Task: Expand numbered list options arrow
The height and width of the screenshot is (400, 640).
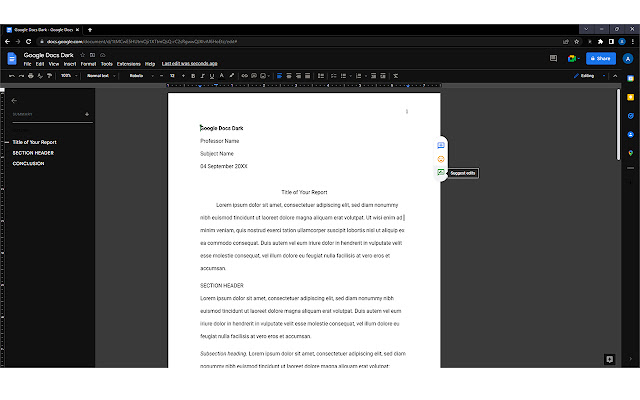Action: point(365,76)
